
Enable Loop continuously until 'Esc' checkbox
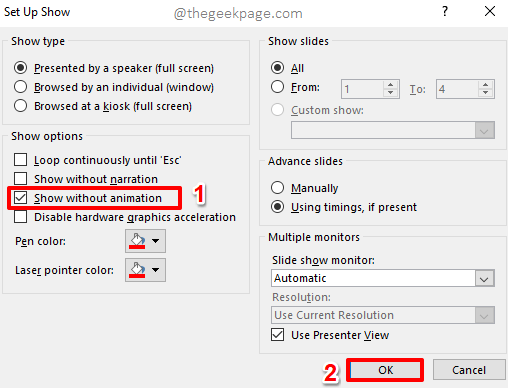click(x=21, y=160)
